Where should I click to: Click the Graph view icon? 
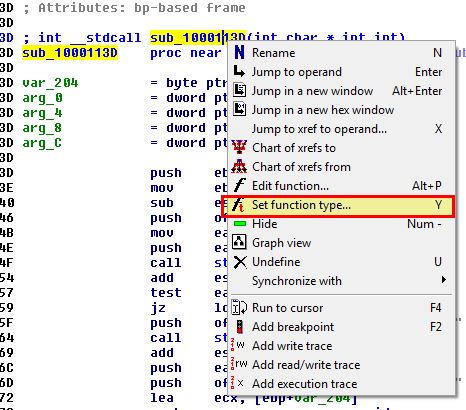239,242
